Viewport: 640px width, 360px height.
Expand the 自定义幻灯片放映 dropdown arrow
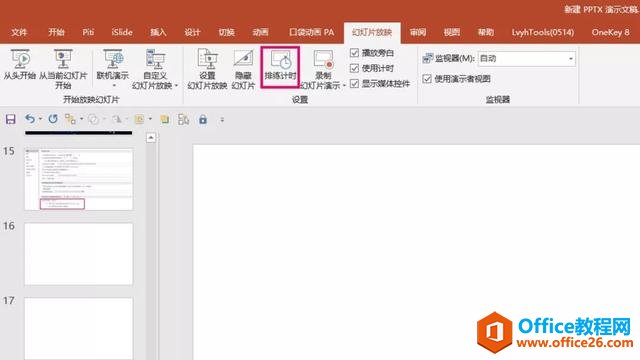pos(176,86)
